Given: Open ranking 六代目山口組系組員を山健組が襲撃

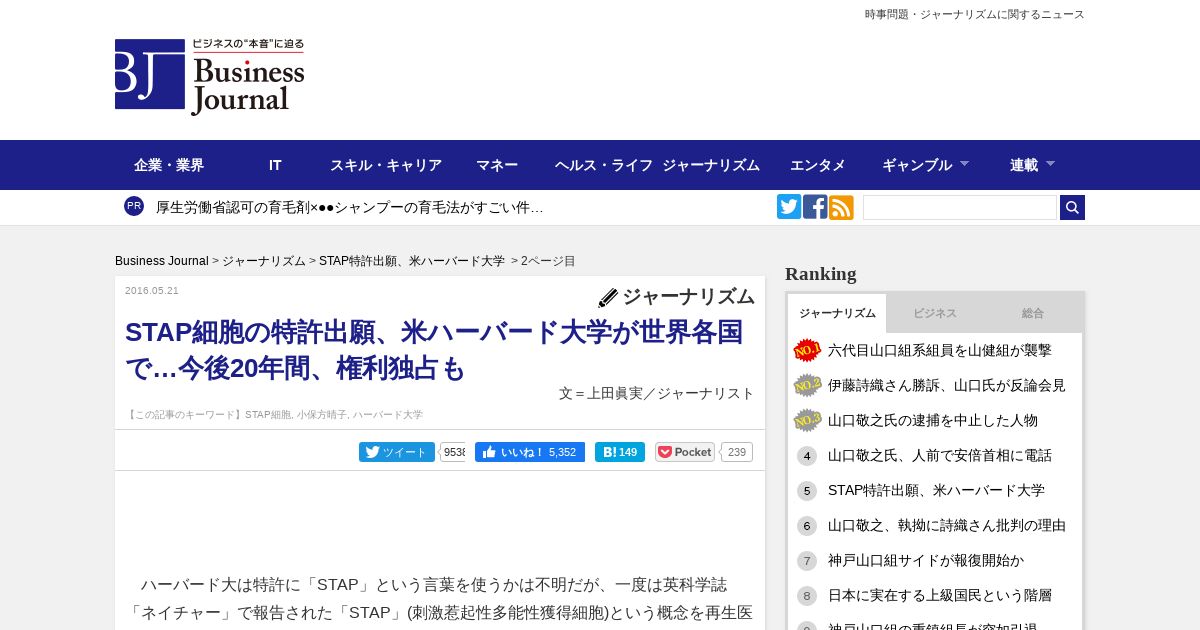Looking at the screenshot, I should 940,350.
